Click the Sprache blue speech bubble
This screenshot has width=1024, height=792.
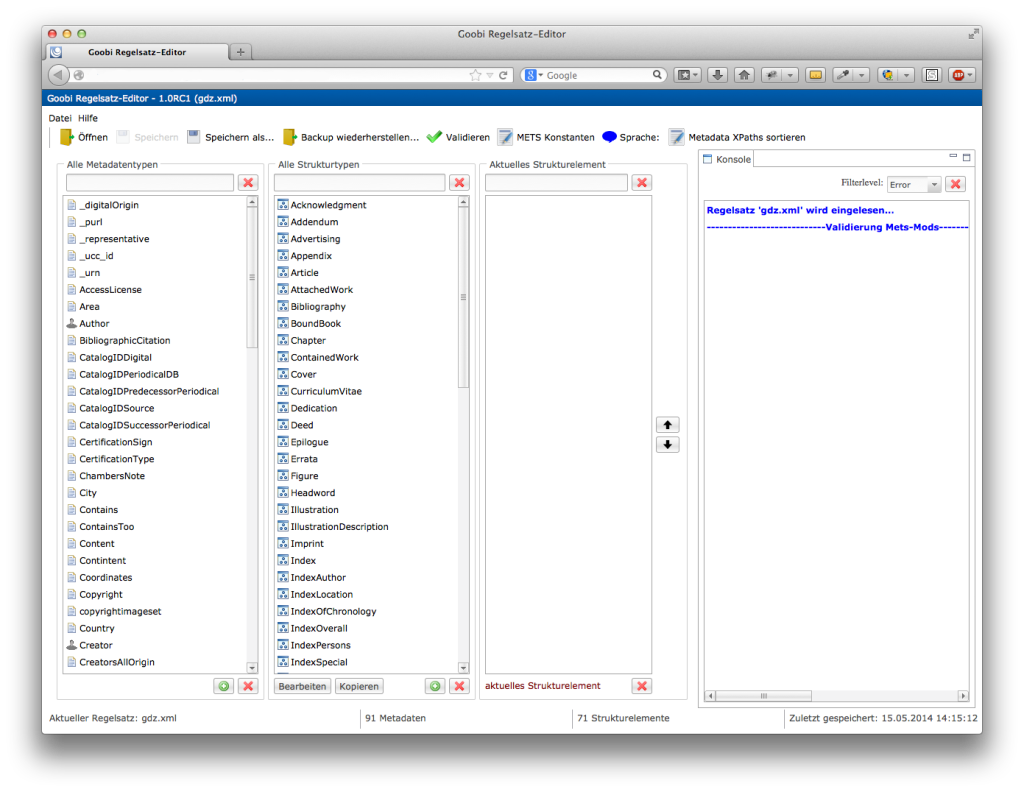coord(609,136)
